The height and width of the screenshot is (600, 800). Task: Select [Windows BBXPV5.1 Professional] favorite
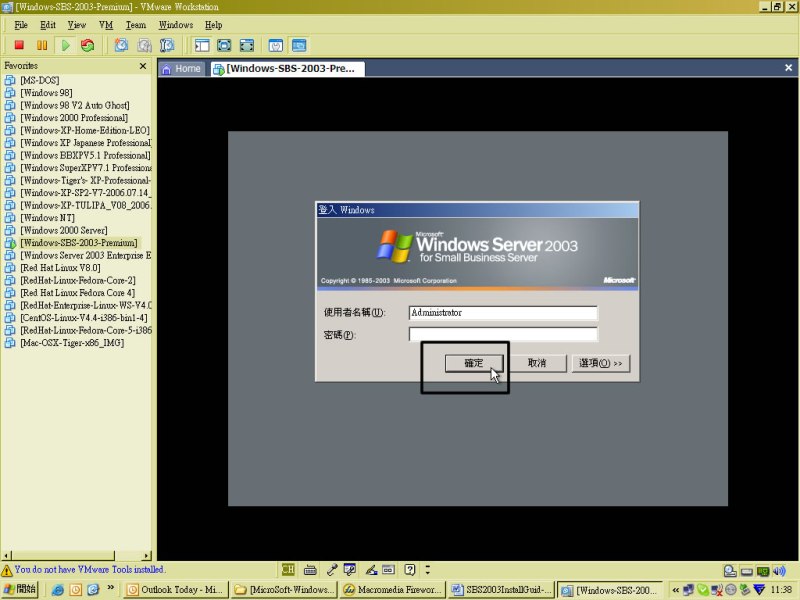pos(85,155)
